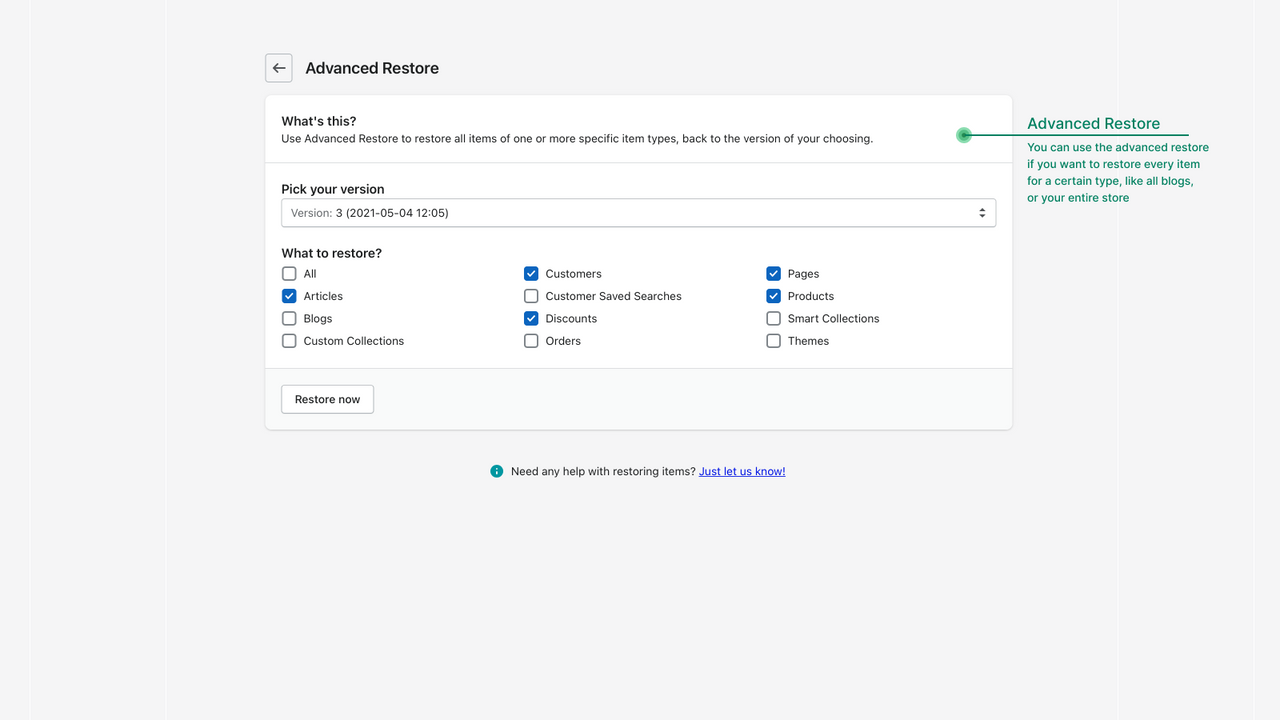Deselect the Discounts checkbox
The width and height of the screenshot is (1280, 720).
coord(530,318)
